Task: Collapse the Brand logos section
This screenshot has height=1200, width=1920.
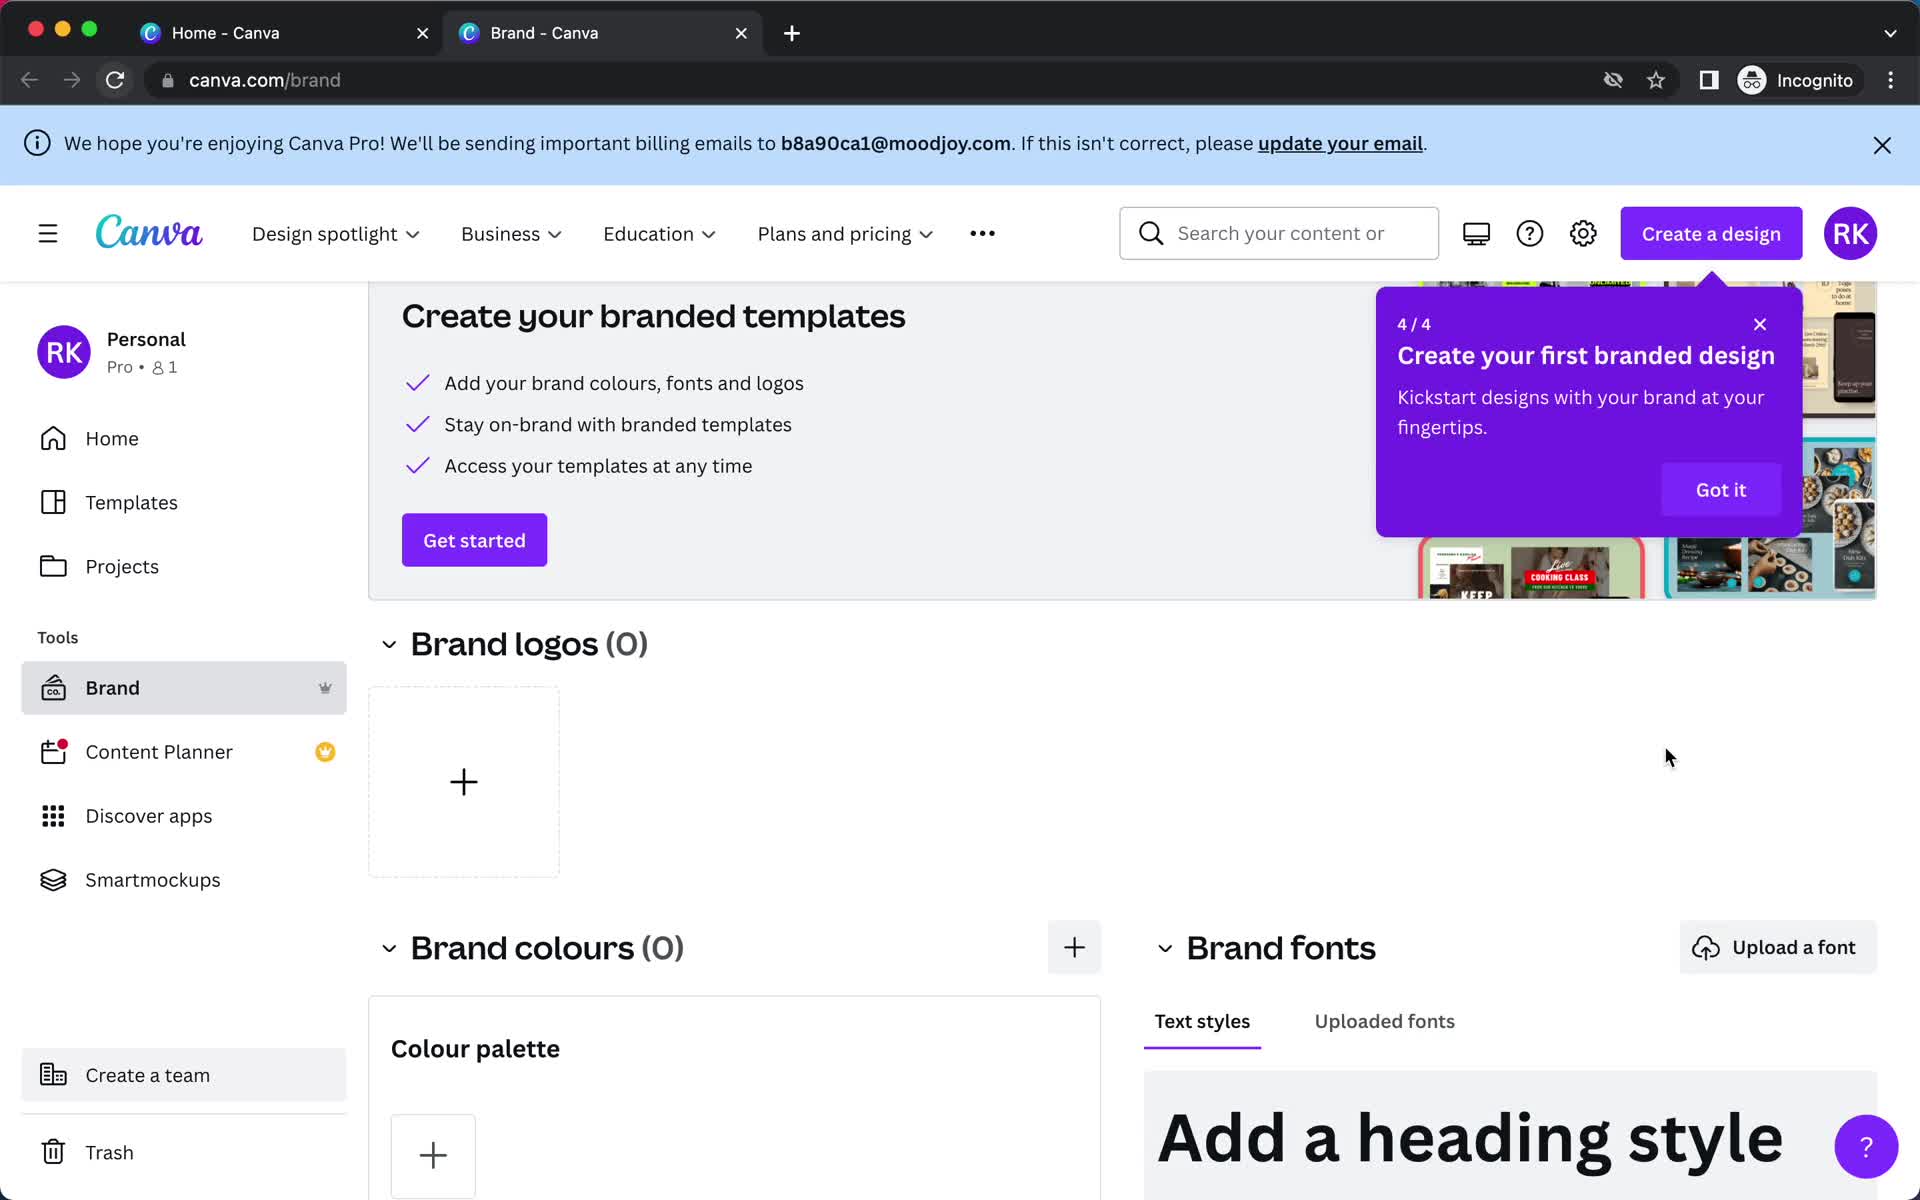Action: 389,645
